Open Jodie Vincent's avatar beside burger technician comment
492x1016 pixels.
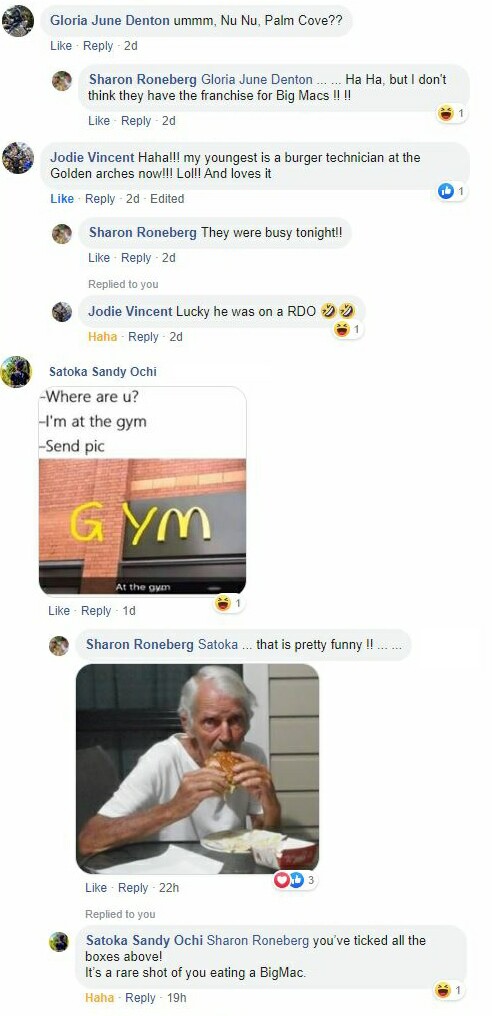coord(18,158)
